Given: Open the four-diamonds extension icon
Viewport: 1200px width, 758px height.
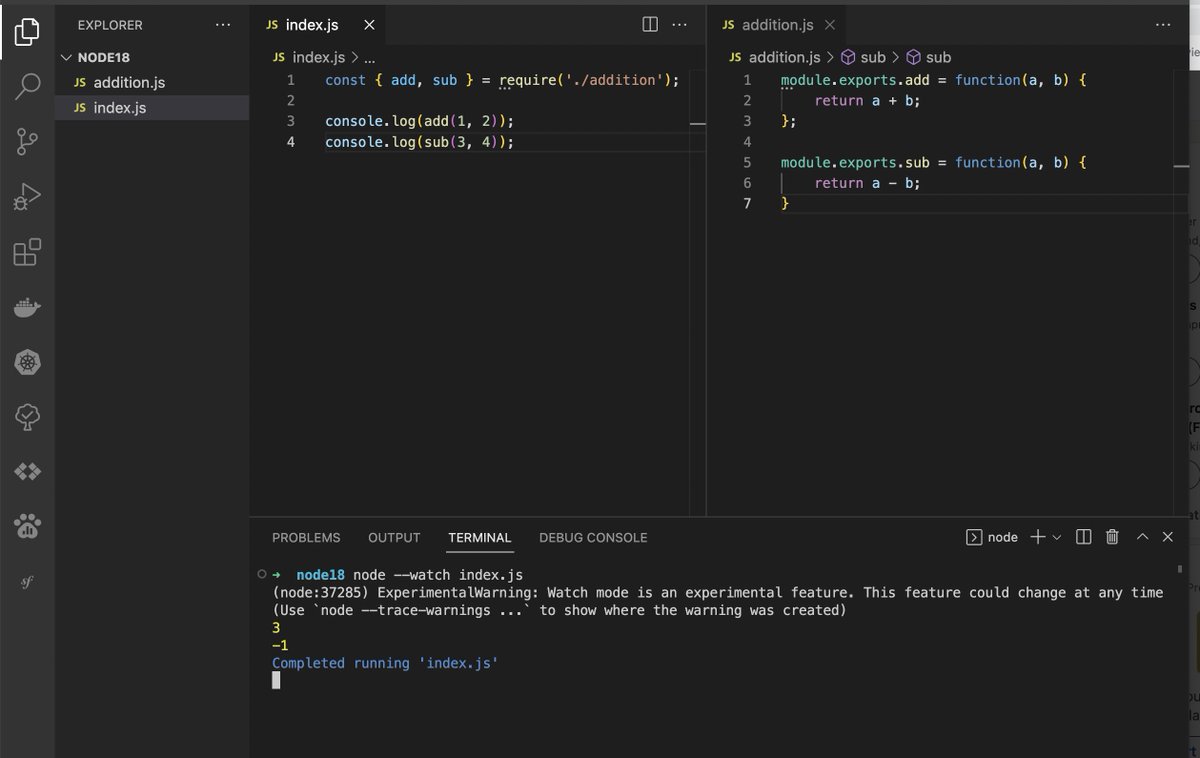Looking at the screenshot, I should (27, 471).
